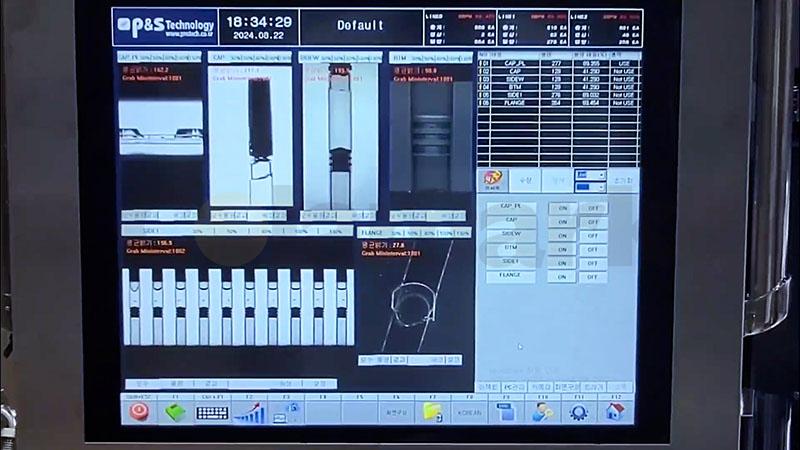The image size is (800, 450).
Task: Turn CAP_PL inspection ON
Action: point(562,208)
